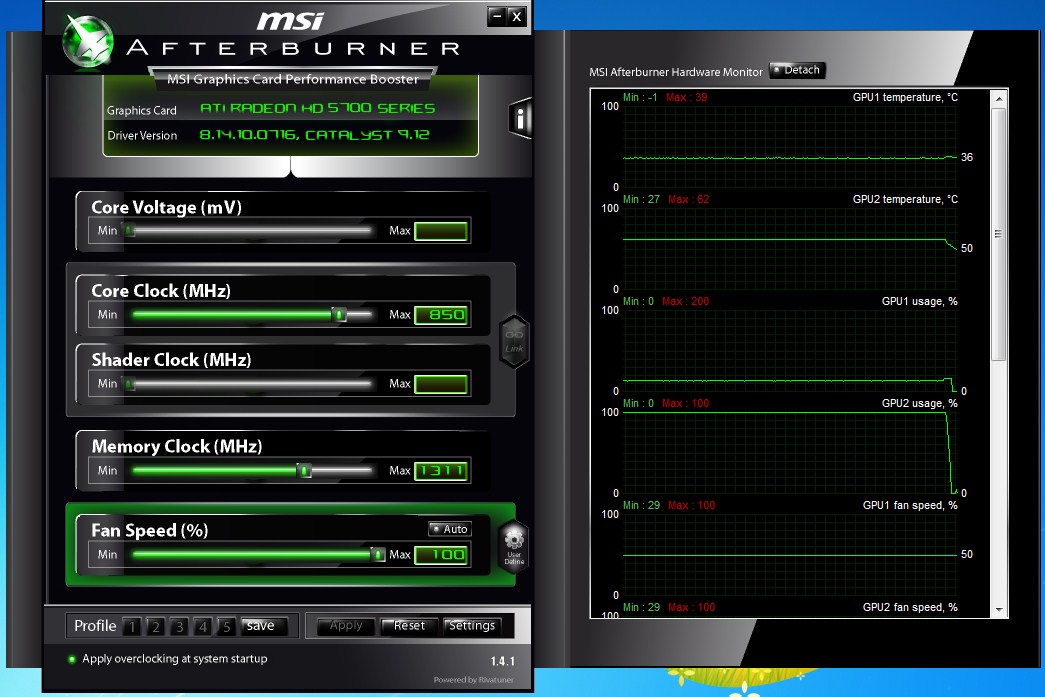The width and height of the screenshot is (1045, 697).
Task: Click the 'Powered by Rivatuner' text
Action: (x=473, y=680)
